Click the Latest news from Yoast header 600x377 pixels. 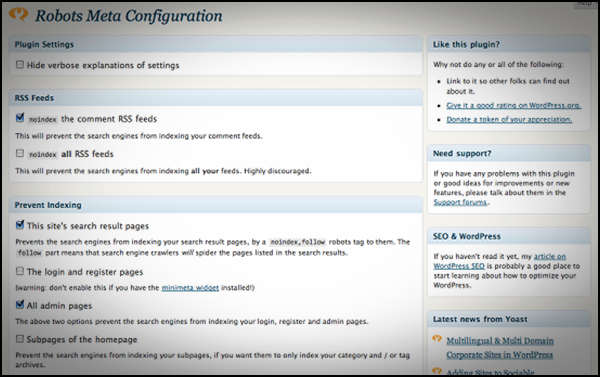509,319
